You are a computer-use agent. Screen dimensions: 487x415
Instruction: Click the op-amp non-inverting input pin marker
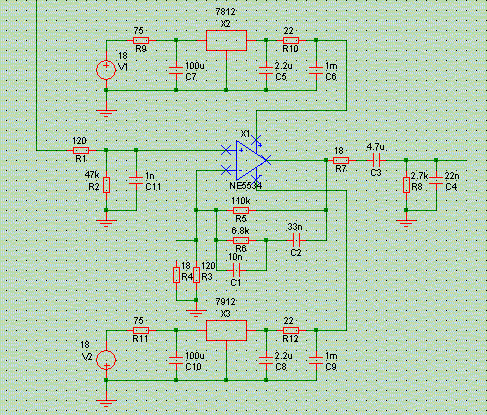(x=226, y=150)
